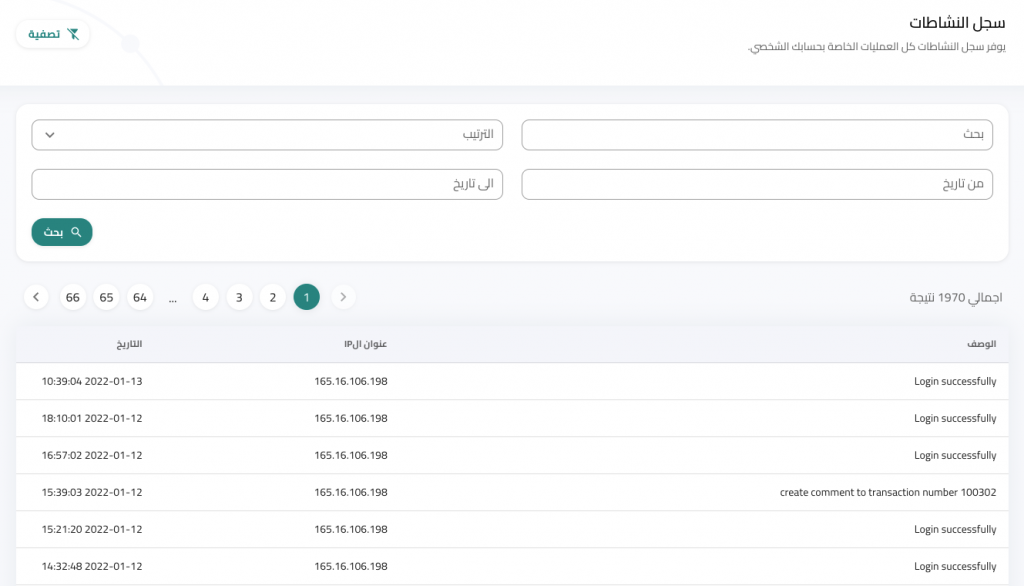Click the green search button (بحث)
The height and width of the screenshot is (586, 1024).
(62, 232)
